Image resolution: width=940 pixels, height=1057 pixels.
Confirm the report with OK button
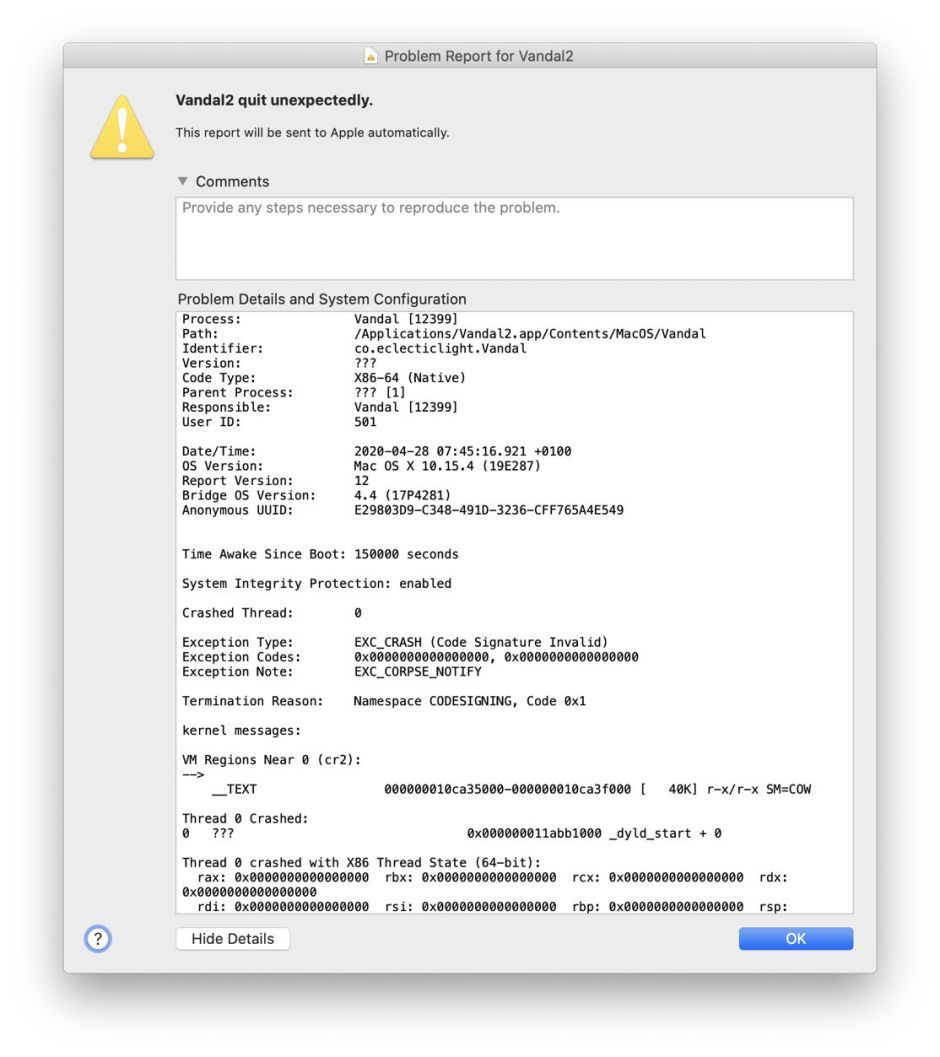coord(795,939)
